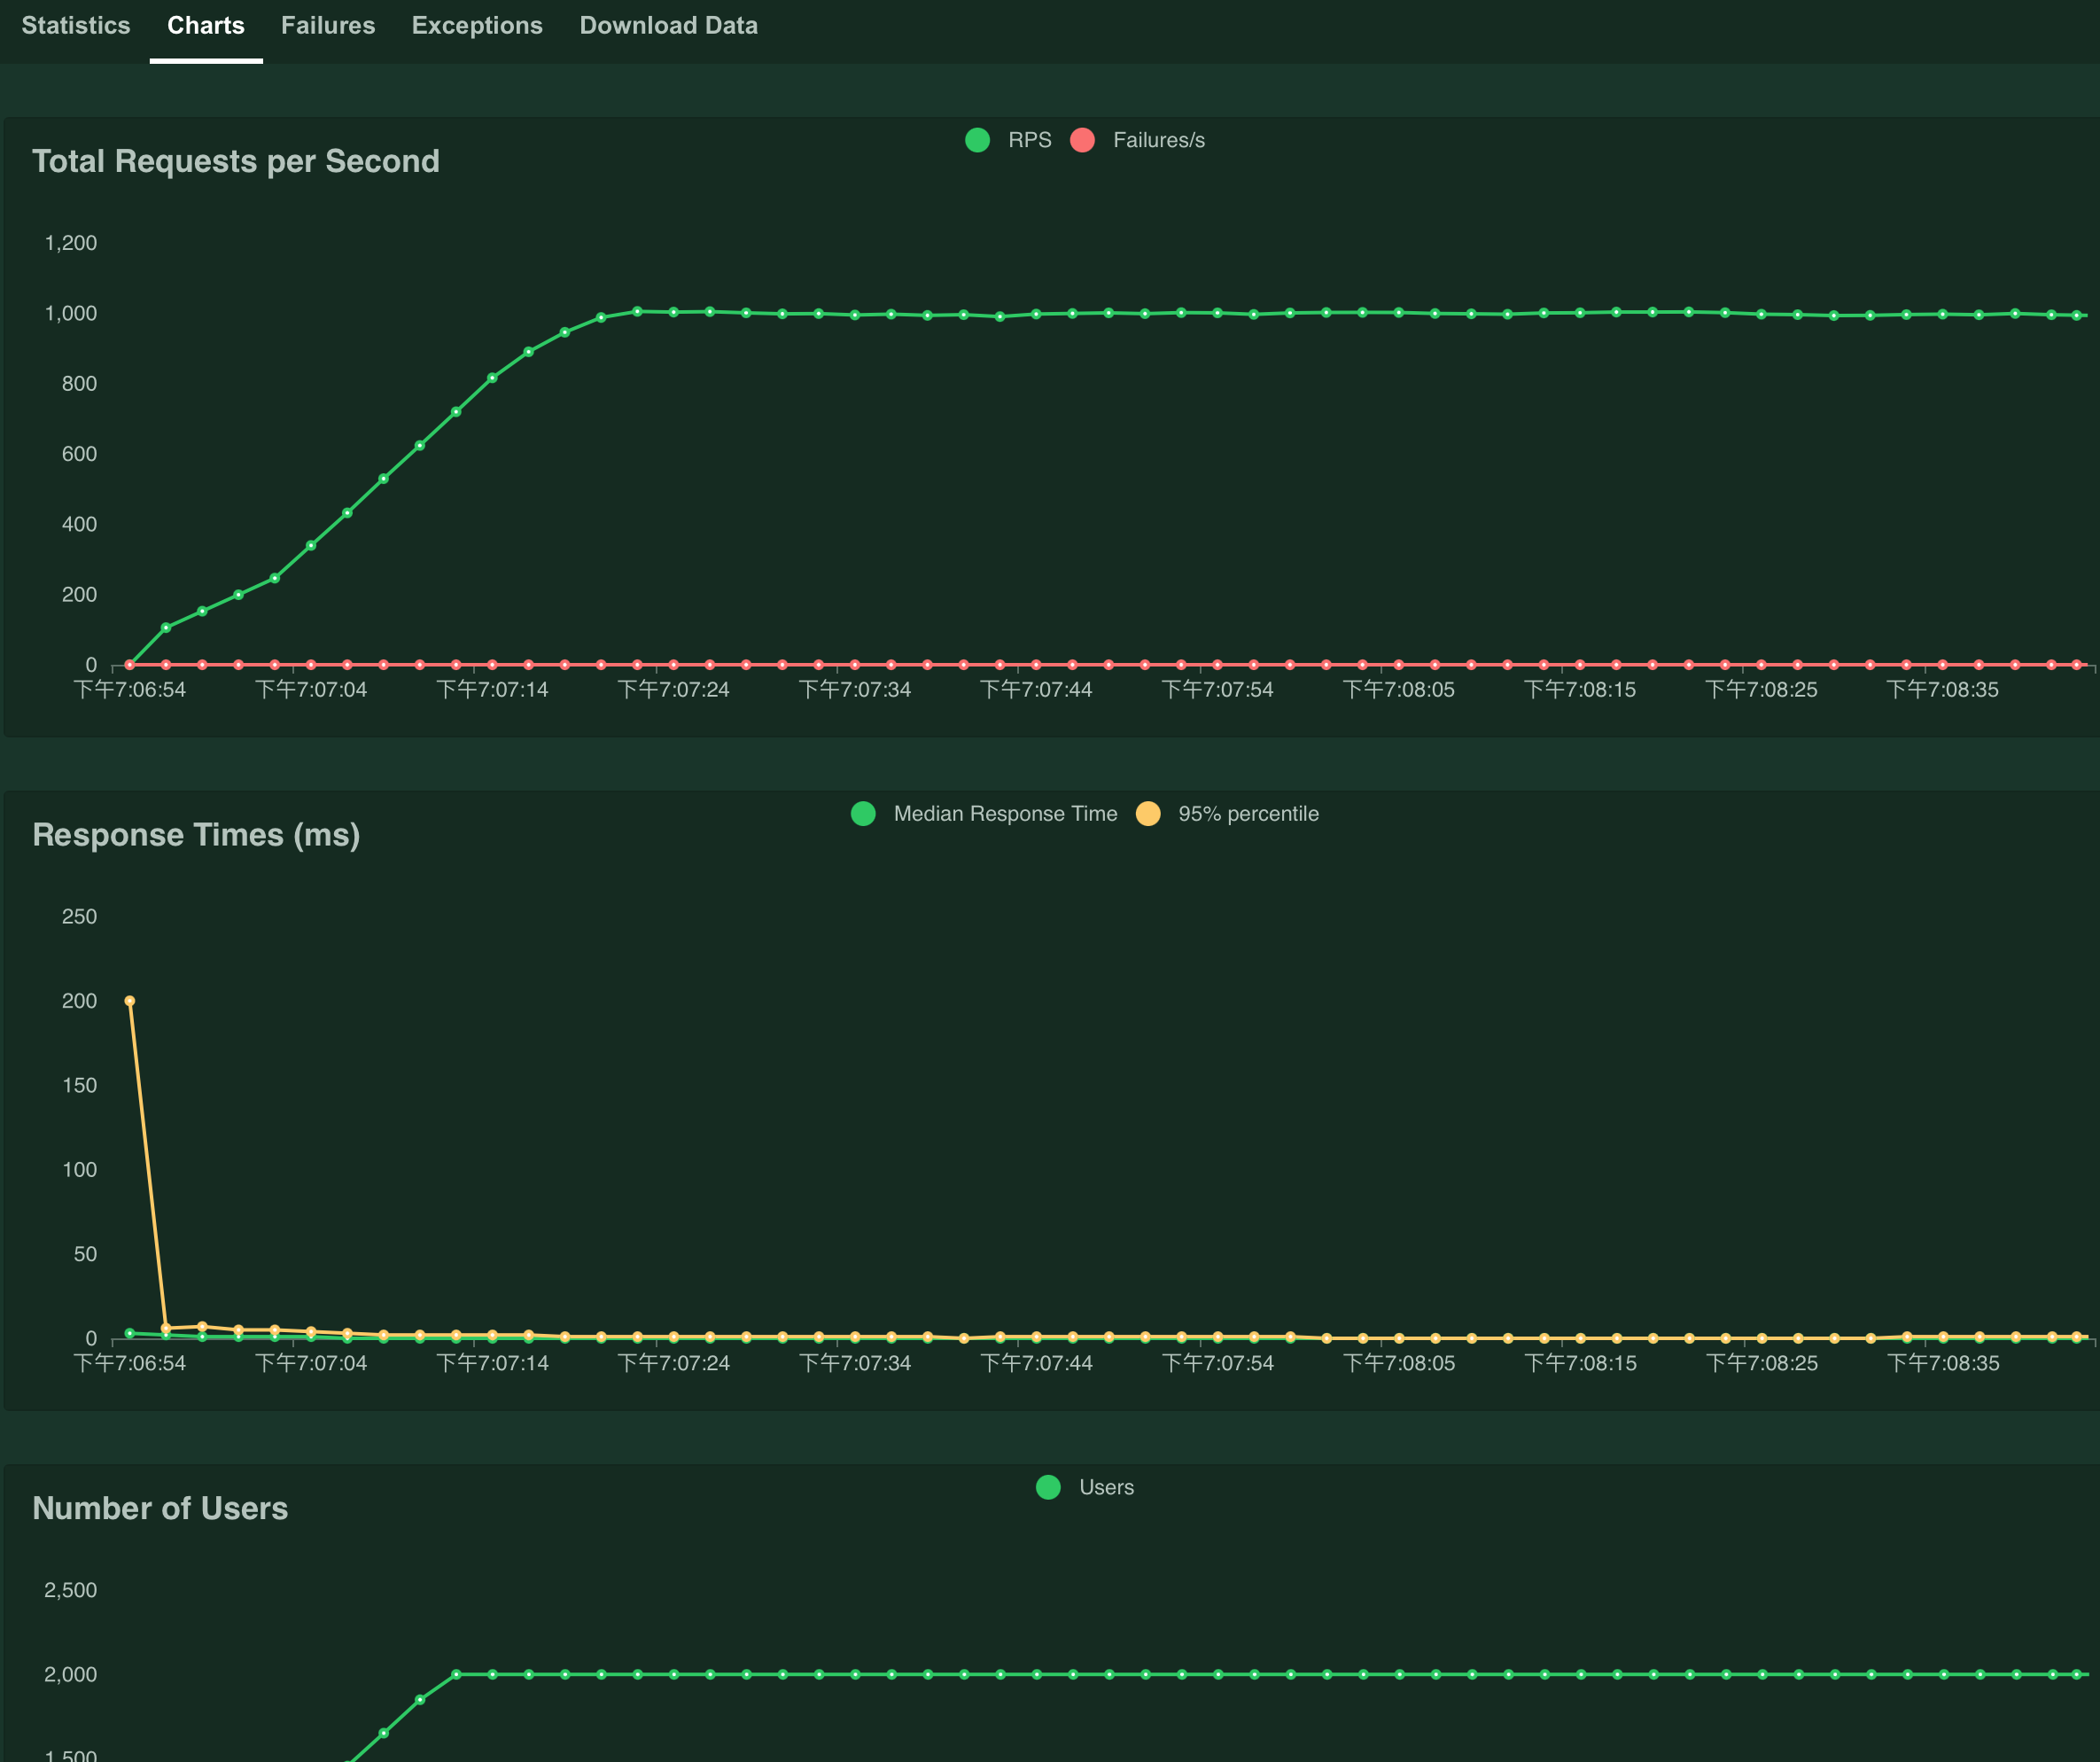The height and width of the screenshot is (1762, 2100).
Task: Toggle the Users legend entry
Action: click(x=1085, y=1487)
